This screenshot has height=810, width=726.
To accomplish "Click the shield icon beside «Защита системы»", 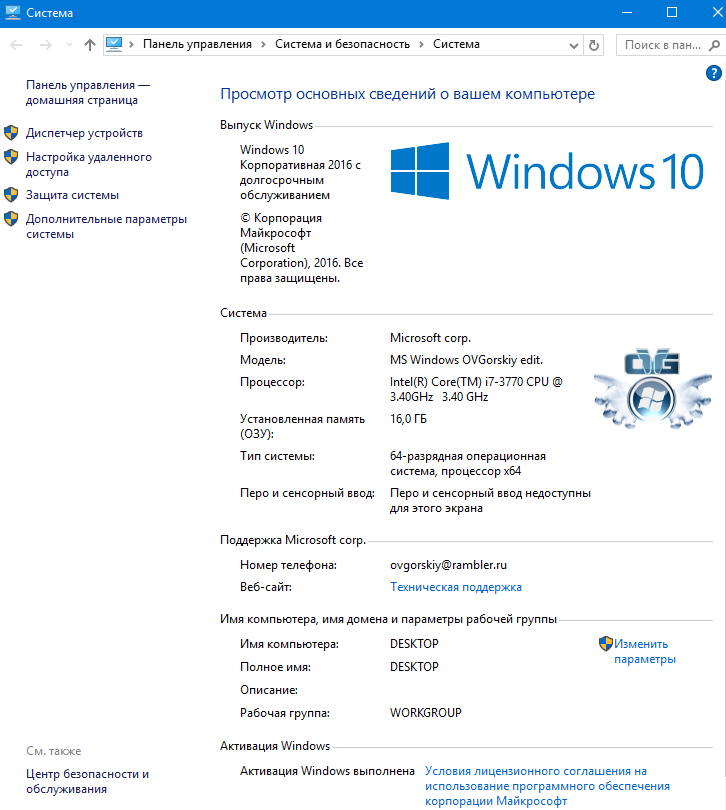I will tap(11, 195).
